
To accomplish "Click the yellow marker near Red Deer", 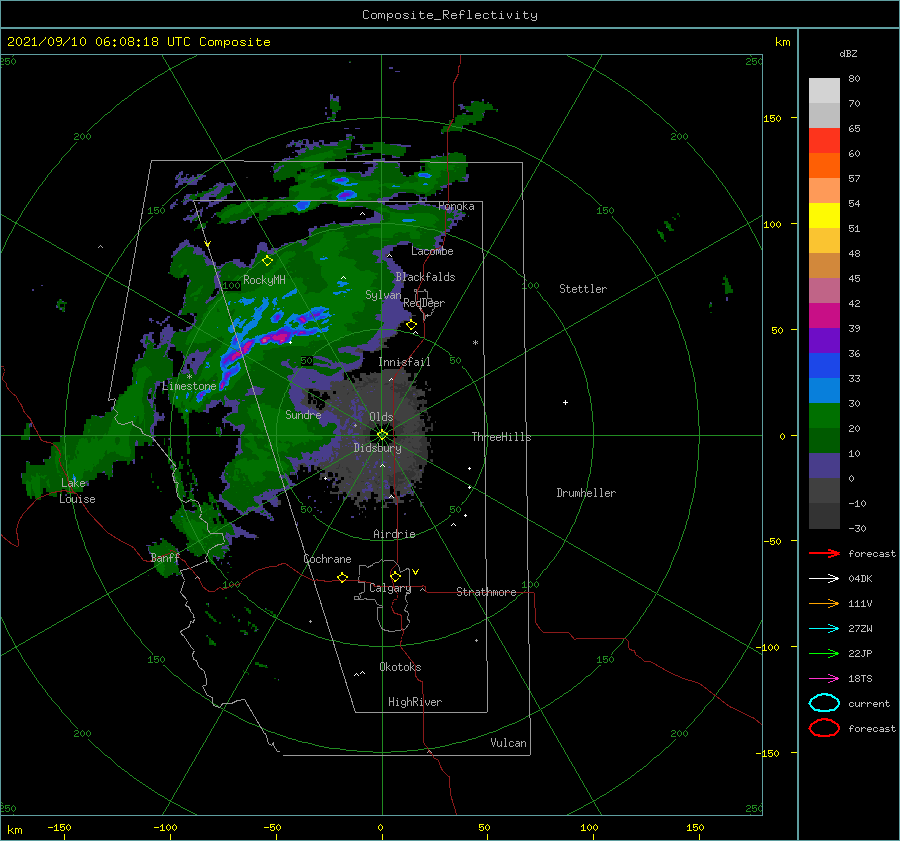I will click(411, 325).
